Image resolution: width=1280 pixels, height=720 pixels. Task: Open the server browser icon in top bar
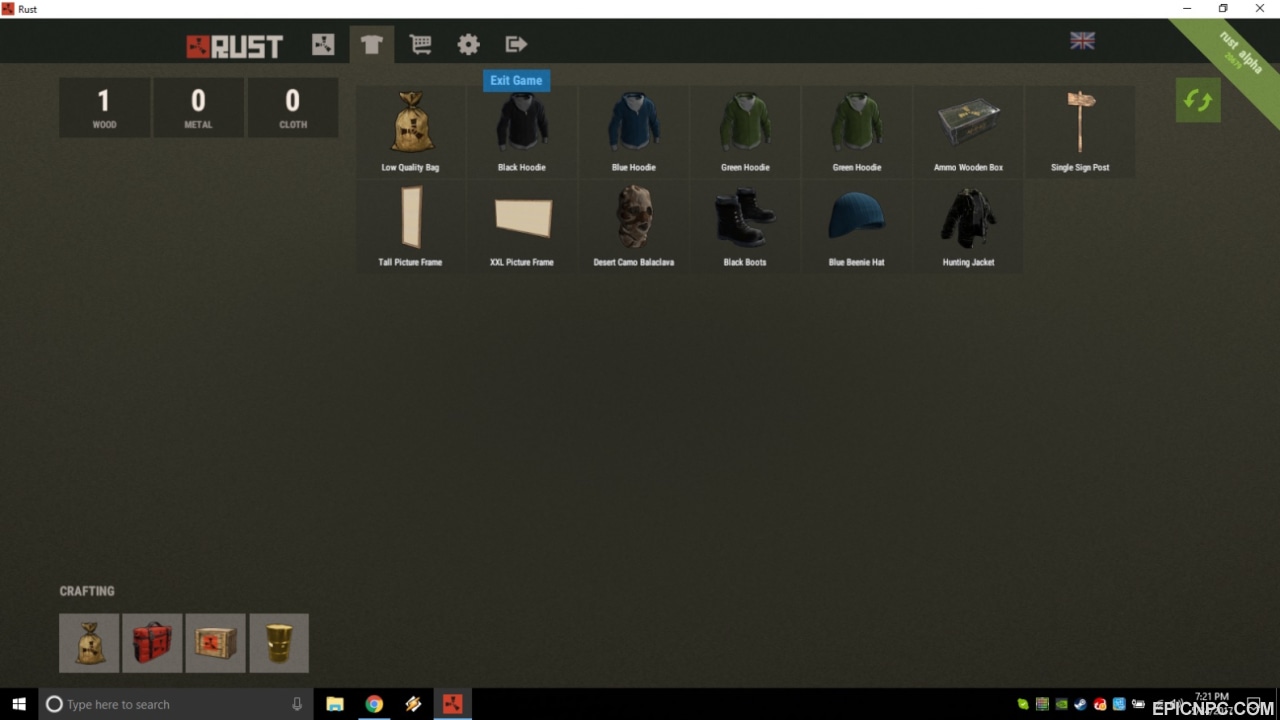pos(323,44)
